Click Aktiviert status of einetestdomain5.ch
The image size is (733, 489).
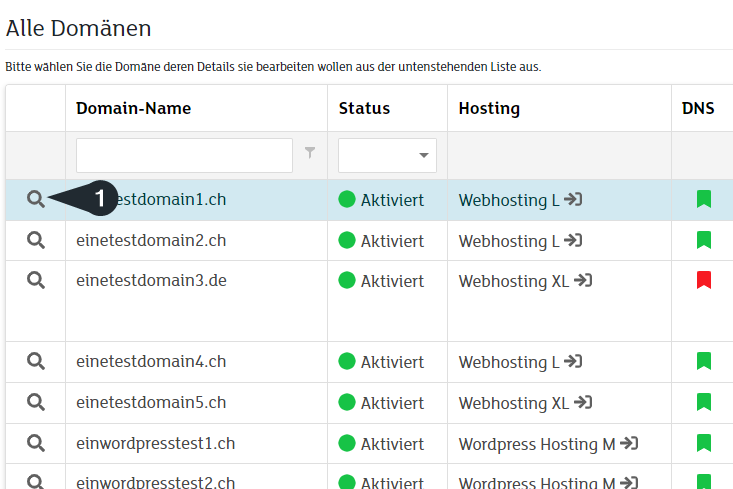(392, 403)
